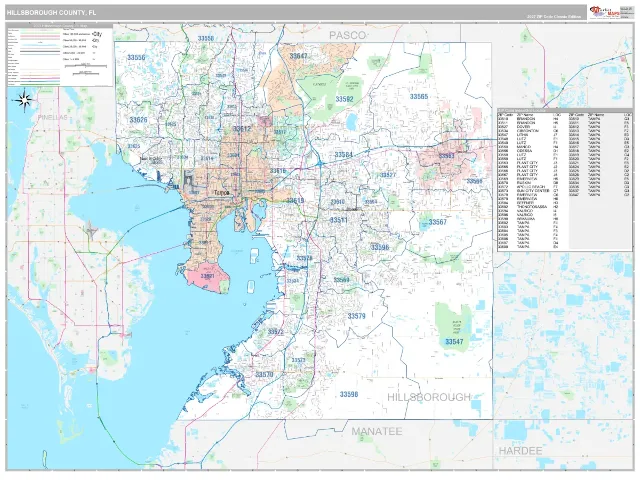
Task: Click ZIP code label 33558
Action: click(206, 38)
